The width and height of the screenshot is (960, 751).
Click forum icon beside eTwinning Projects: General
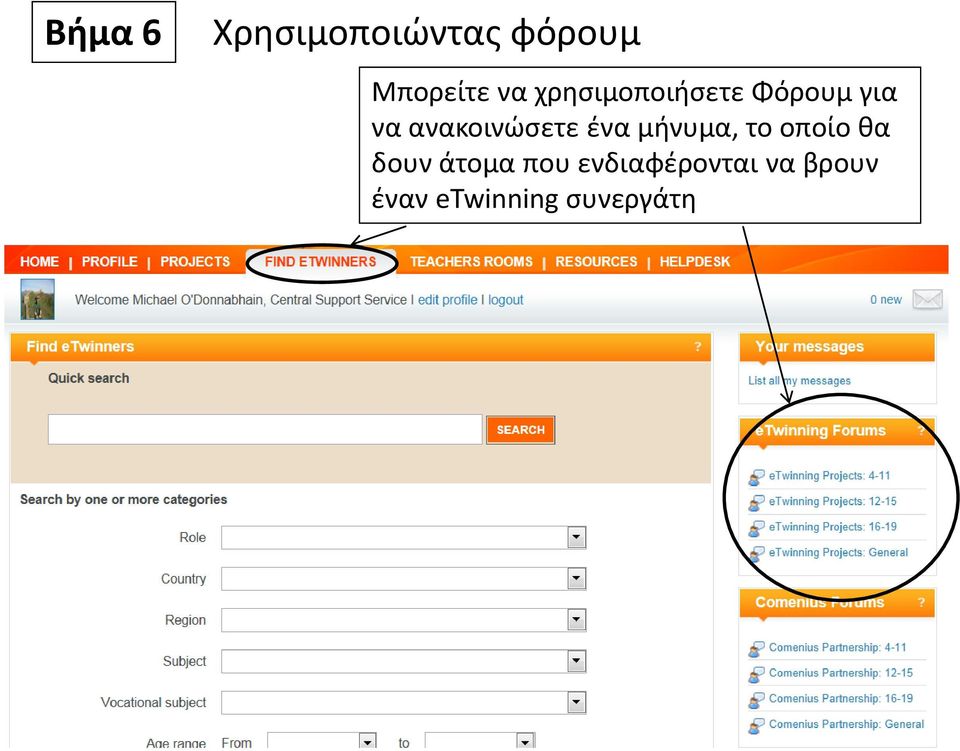(x=757, y=553)
